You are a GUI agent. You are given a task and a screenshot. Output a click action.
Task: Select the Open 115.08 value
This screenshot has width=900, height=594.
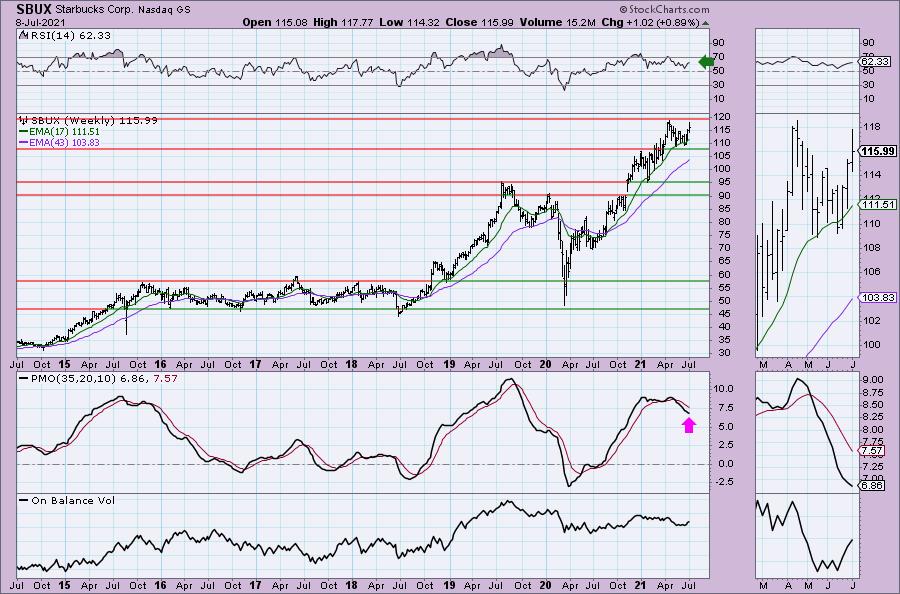(x=275, y=22)
